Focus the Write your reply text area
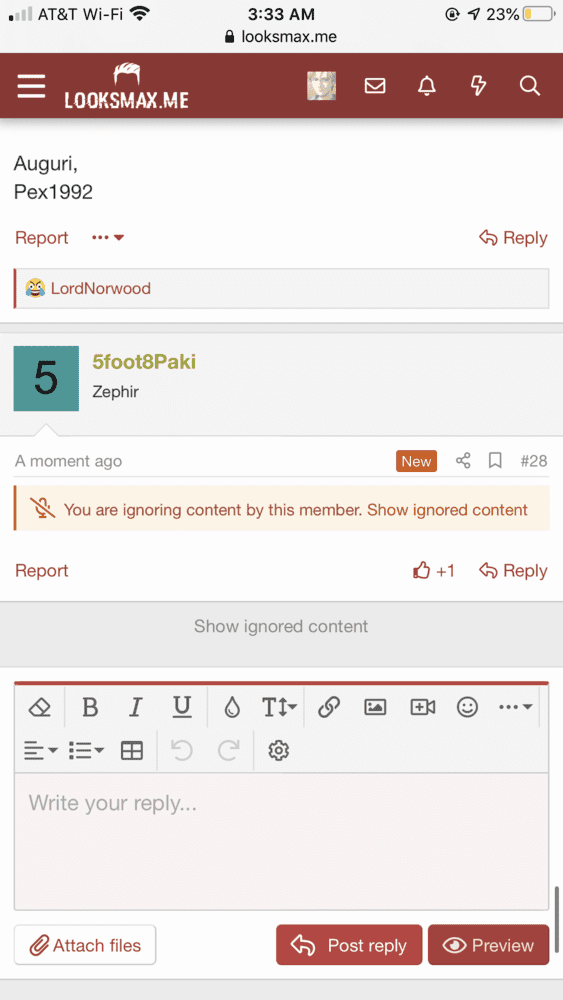This screenshot has height=1000, width=563. (x=281, y=841)
